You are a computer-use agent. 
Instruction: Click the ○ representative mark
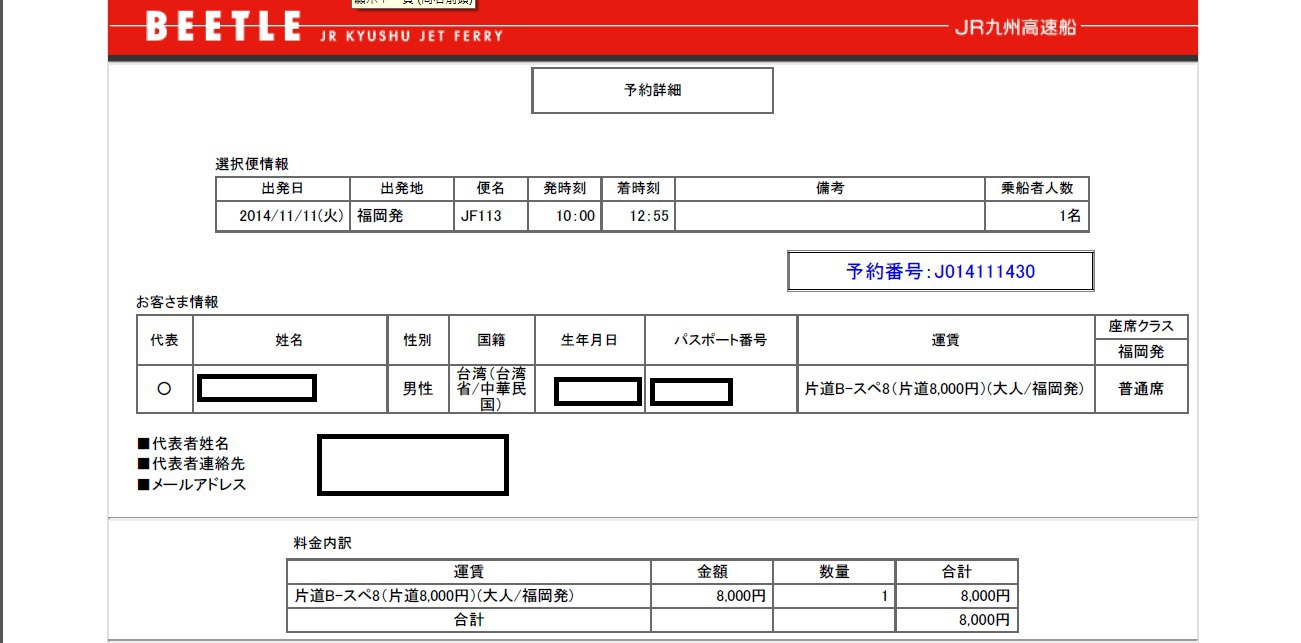pos(164,390)
